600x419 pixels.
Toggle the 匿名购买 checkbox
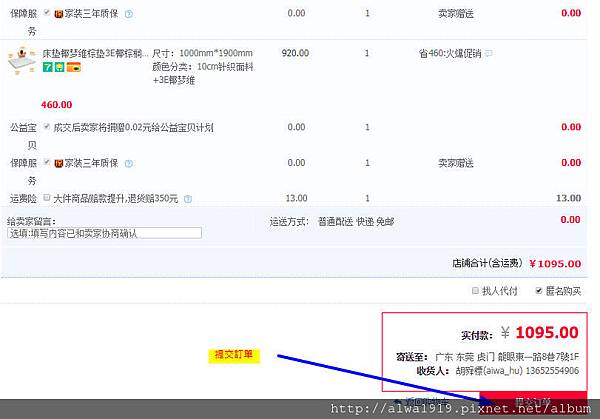point(539,291)
